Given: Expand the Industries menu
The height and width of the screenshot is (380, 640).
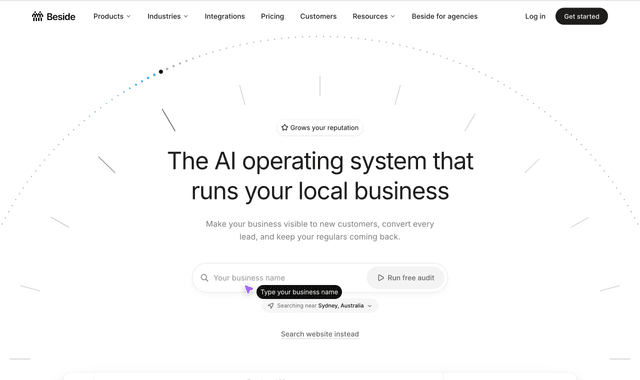Looking at the screenshot, I should 167,16.
